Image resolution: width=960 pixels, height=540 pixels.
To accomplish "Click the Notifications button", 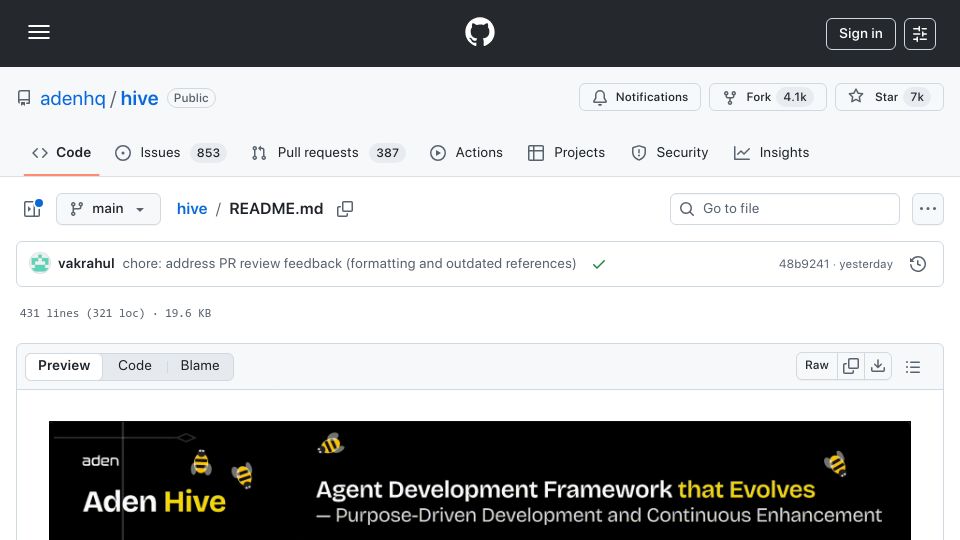I will 640,97.
